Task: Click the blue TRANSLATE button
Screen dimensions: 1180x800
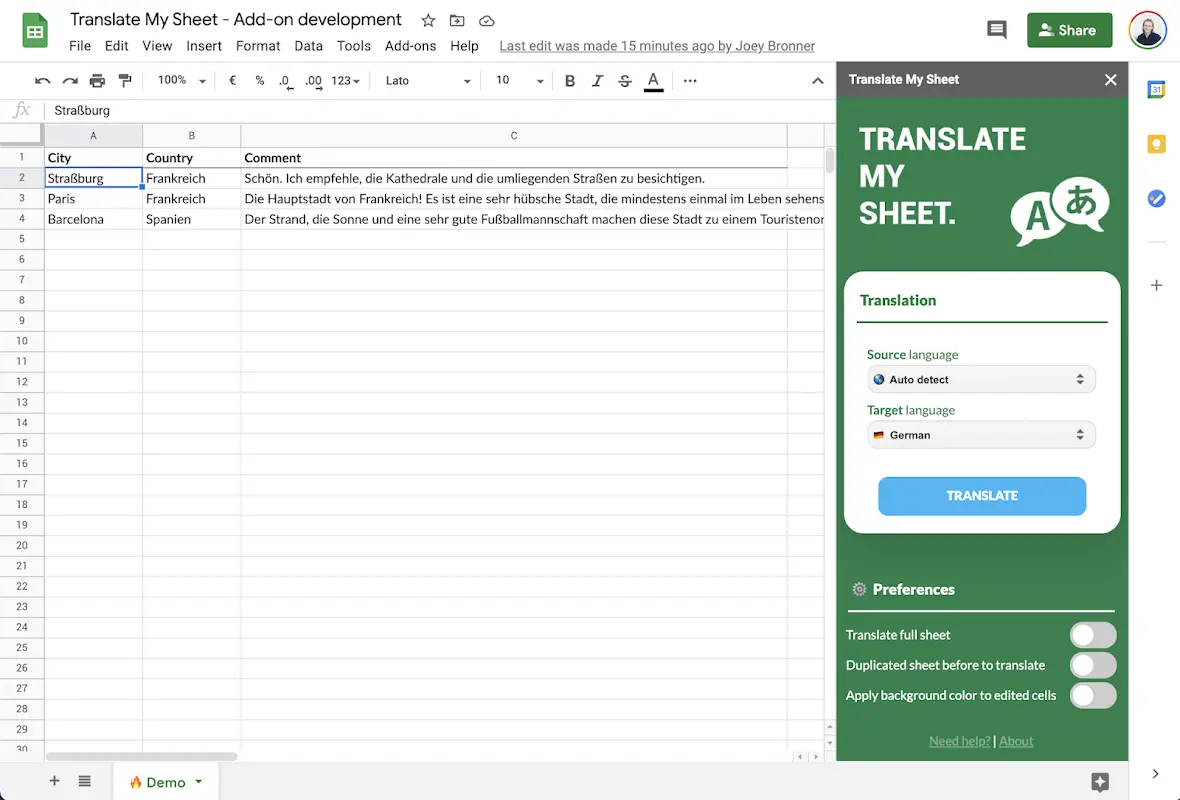Action: click(981, 496)
